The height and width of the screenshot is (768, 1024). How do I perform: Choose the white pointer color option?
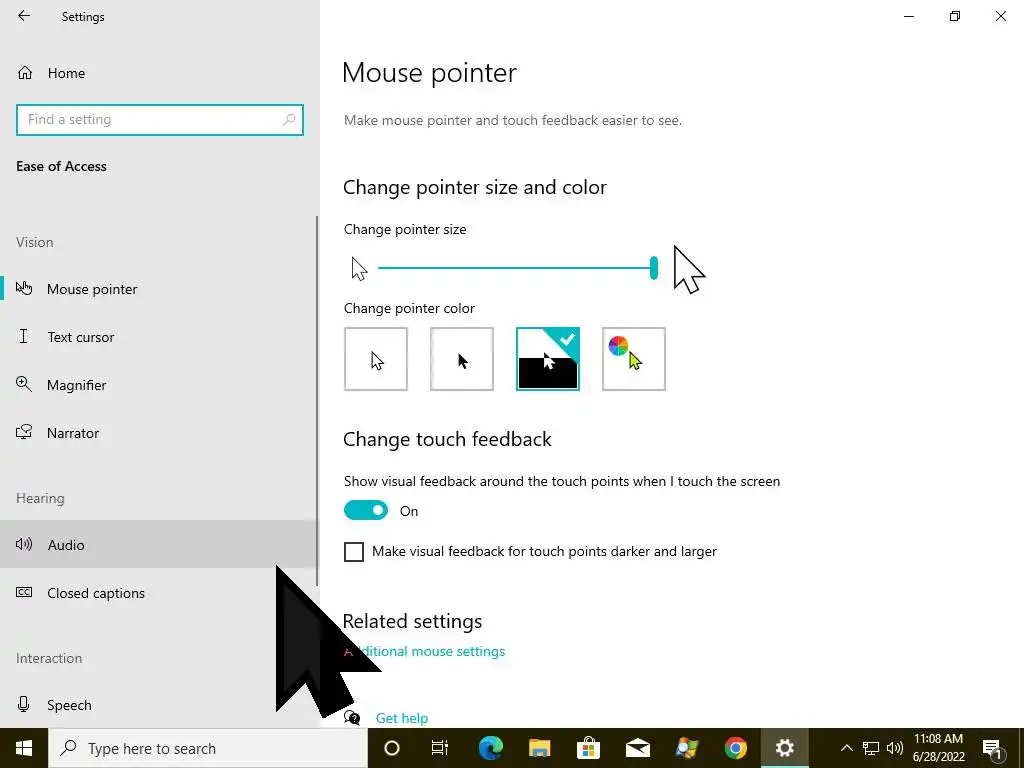click(376, 359)
